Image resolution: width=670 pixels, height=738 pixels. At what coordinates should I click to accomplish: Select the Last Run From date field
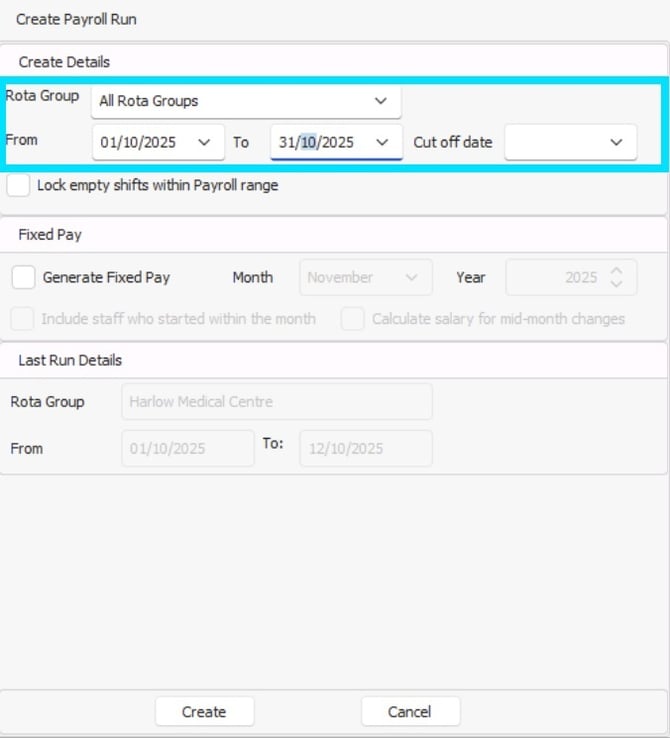tap(188, 448)
